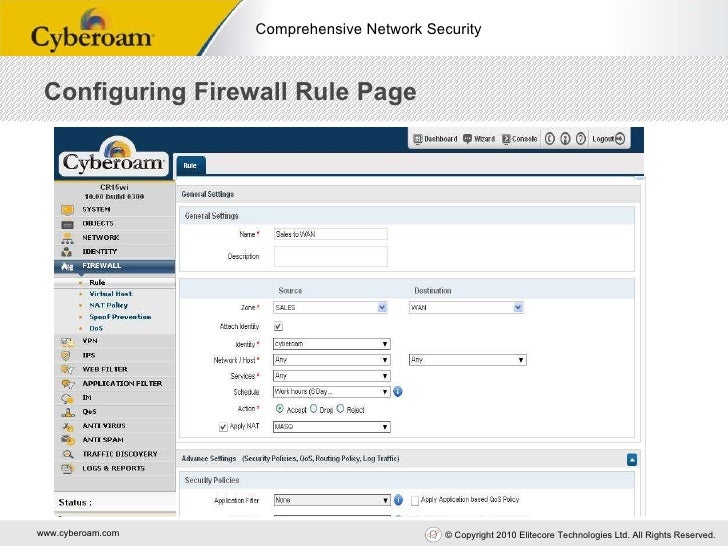Viewport: 728px width, 546px height.
Task: Open the source Network / Host dropdown
Action: [x=332, y=360]
